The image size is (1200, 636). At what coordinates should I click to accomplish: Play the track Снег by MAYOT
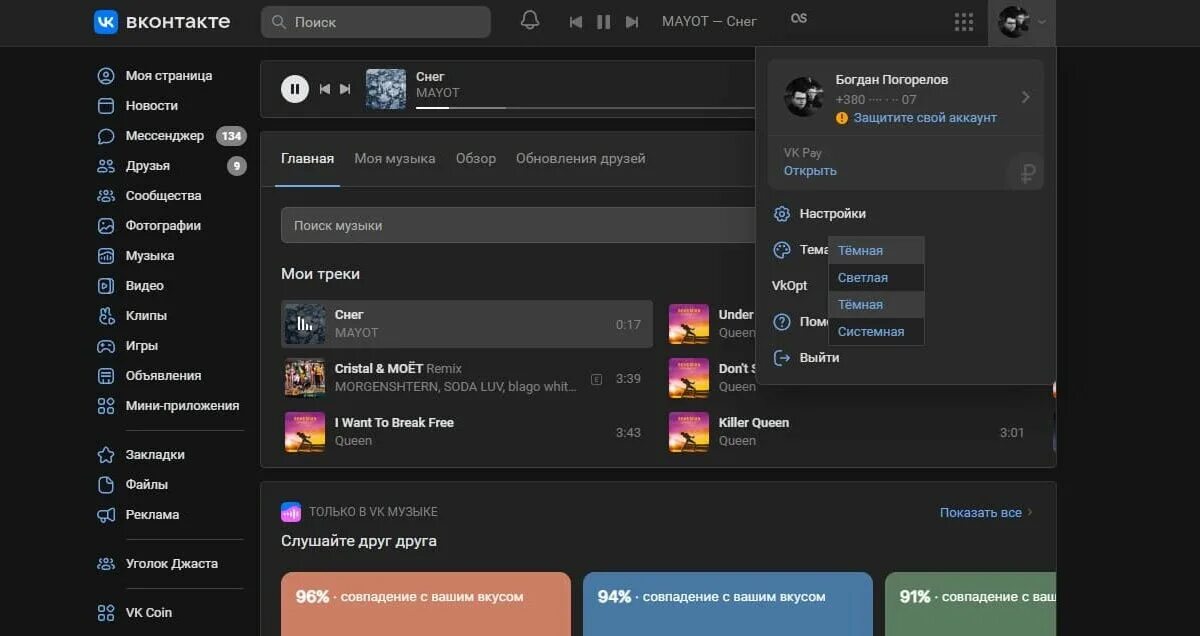point(467,324)
